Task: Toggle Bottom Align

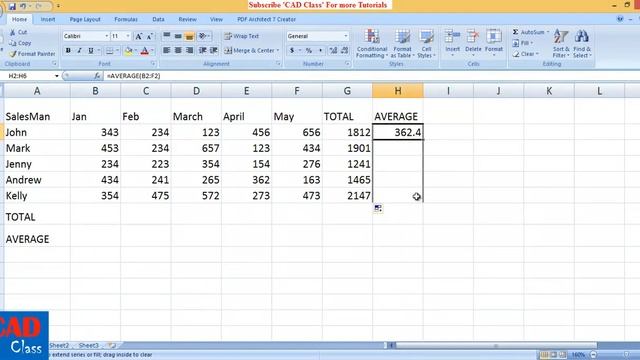Action: [189, 36]
